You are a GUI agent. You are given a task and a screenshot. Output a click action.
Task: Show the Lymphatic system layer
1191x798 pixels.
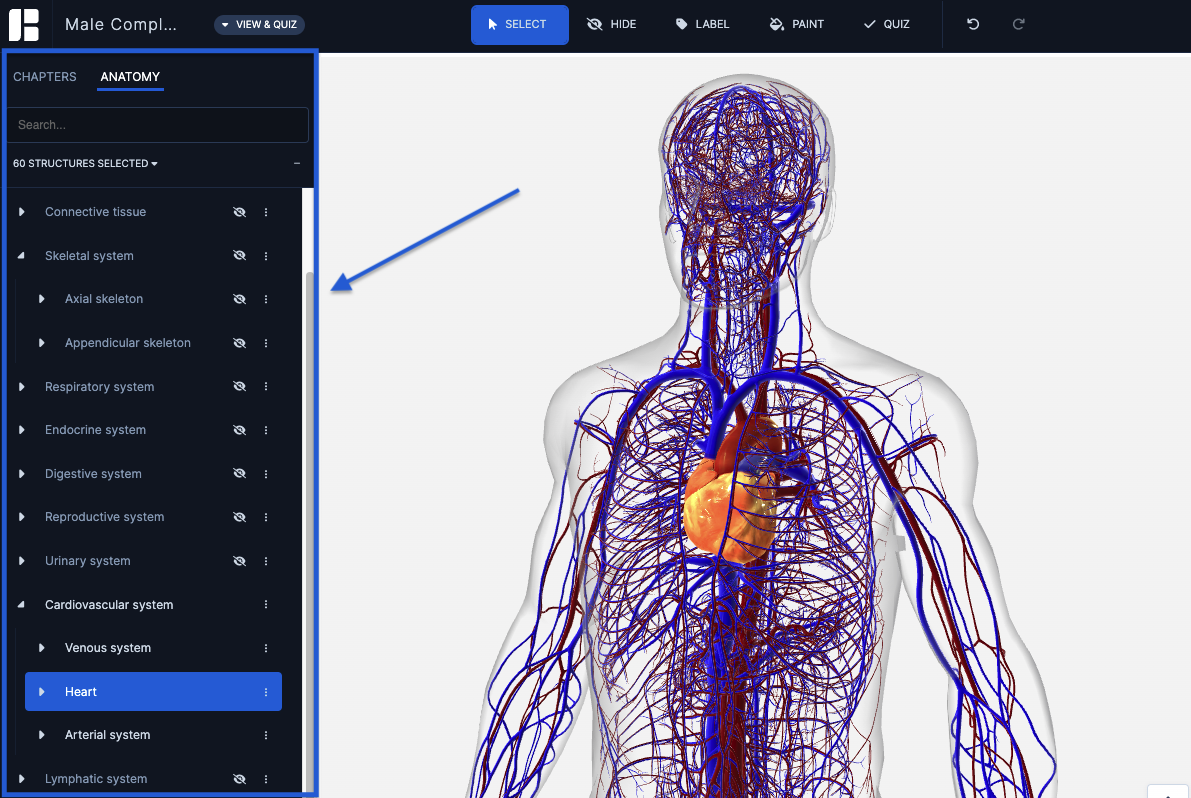[x=239, y=779]
